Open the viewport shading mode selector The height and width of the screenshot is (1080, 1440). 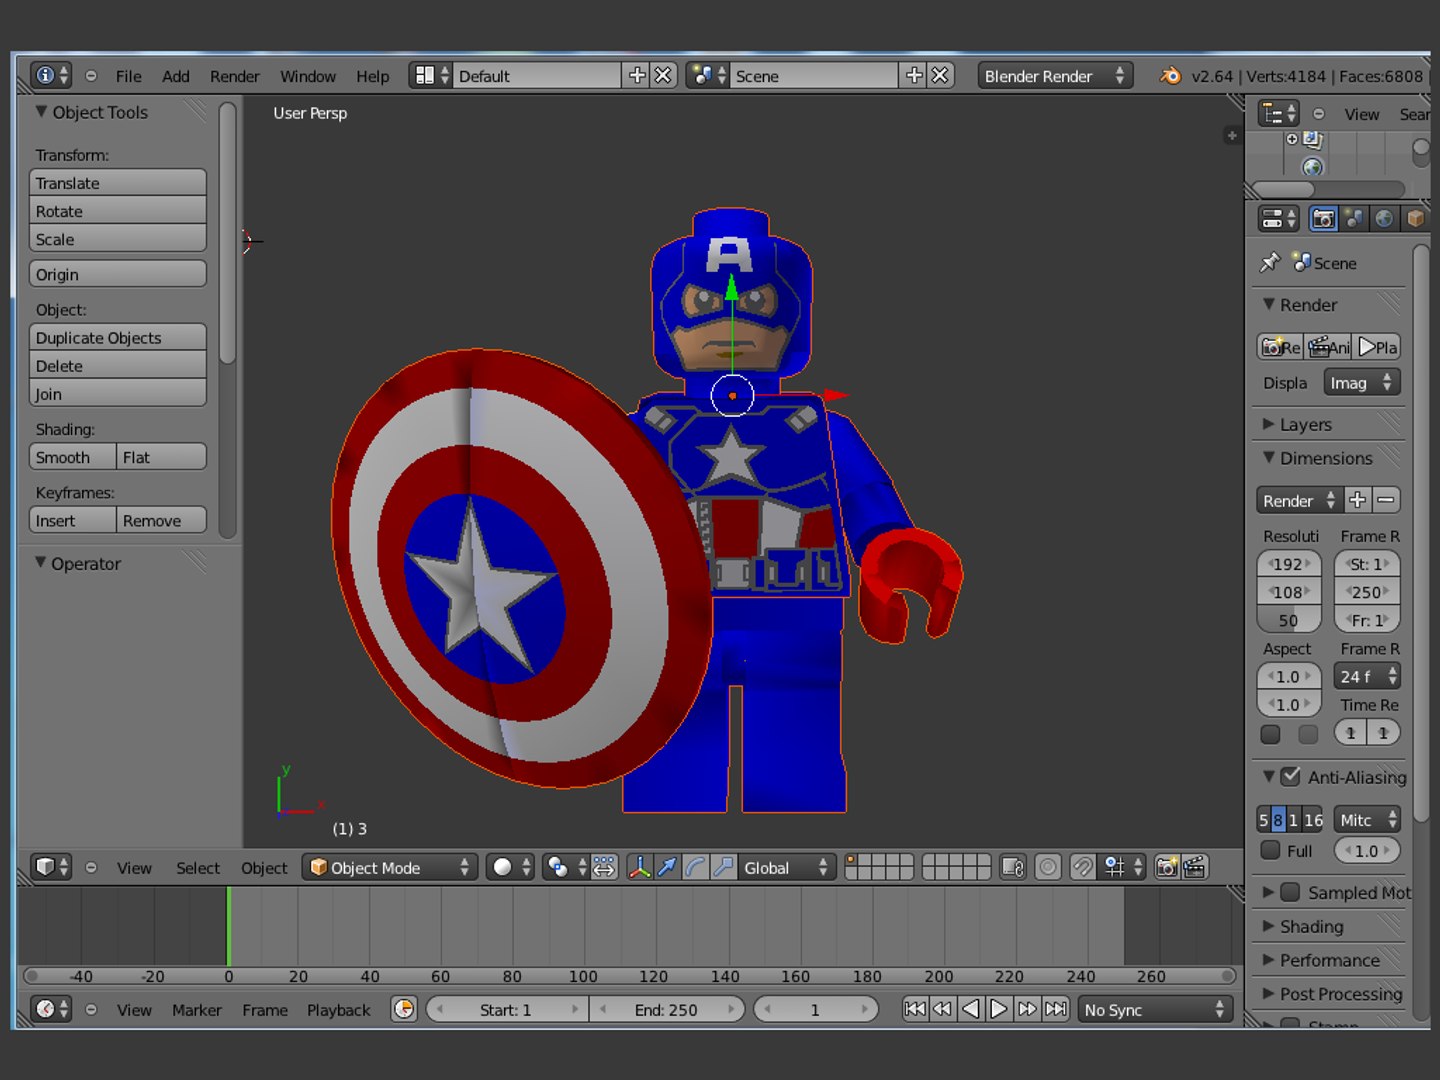[512, 867]
